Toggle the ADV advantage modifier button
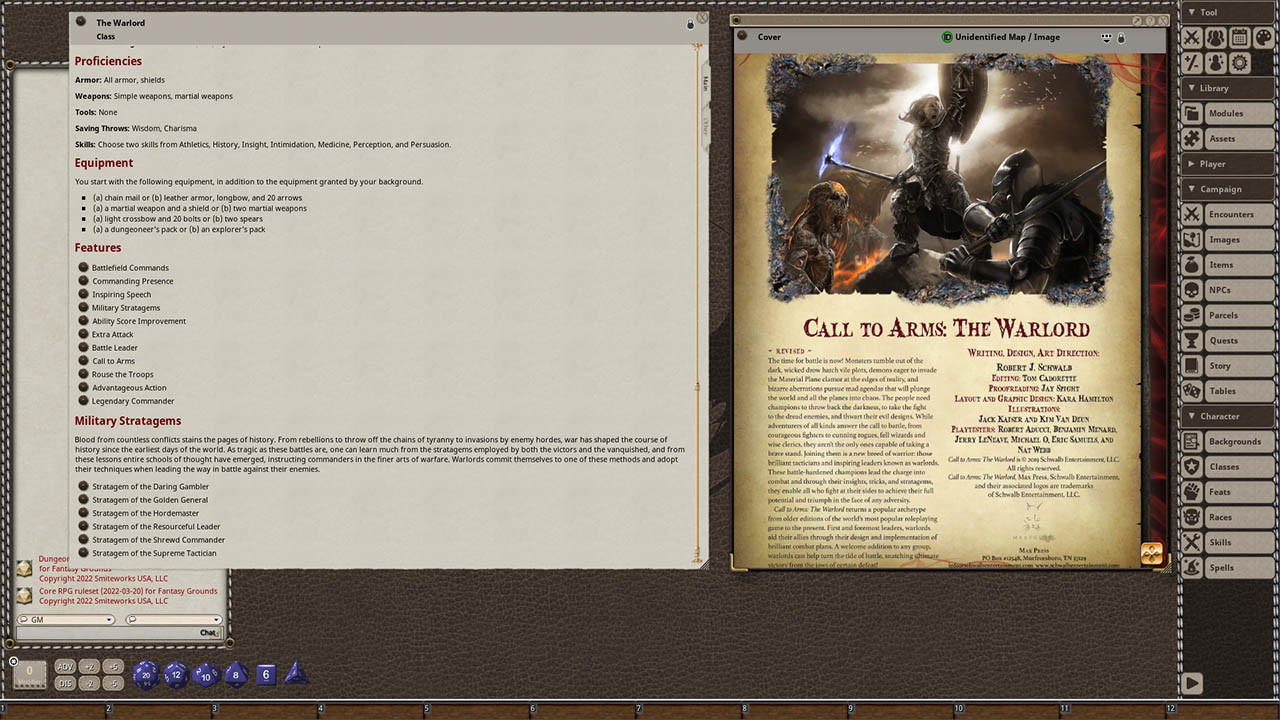Image resolution: width=1280 pixels, height=720 pixels. (x=65, y=667)
